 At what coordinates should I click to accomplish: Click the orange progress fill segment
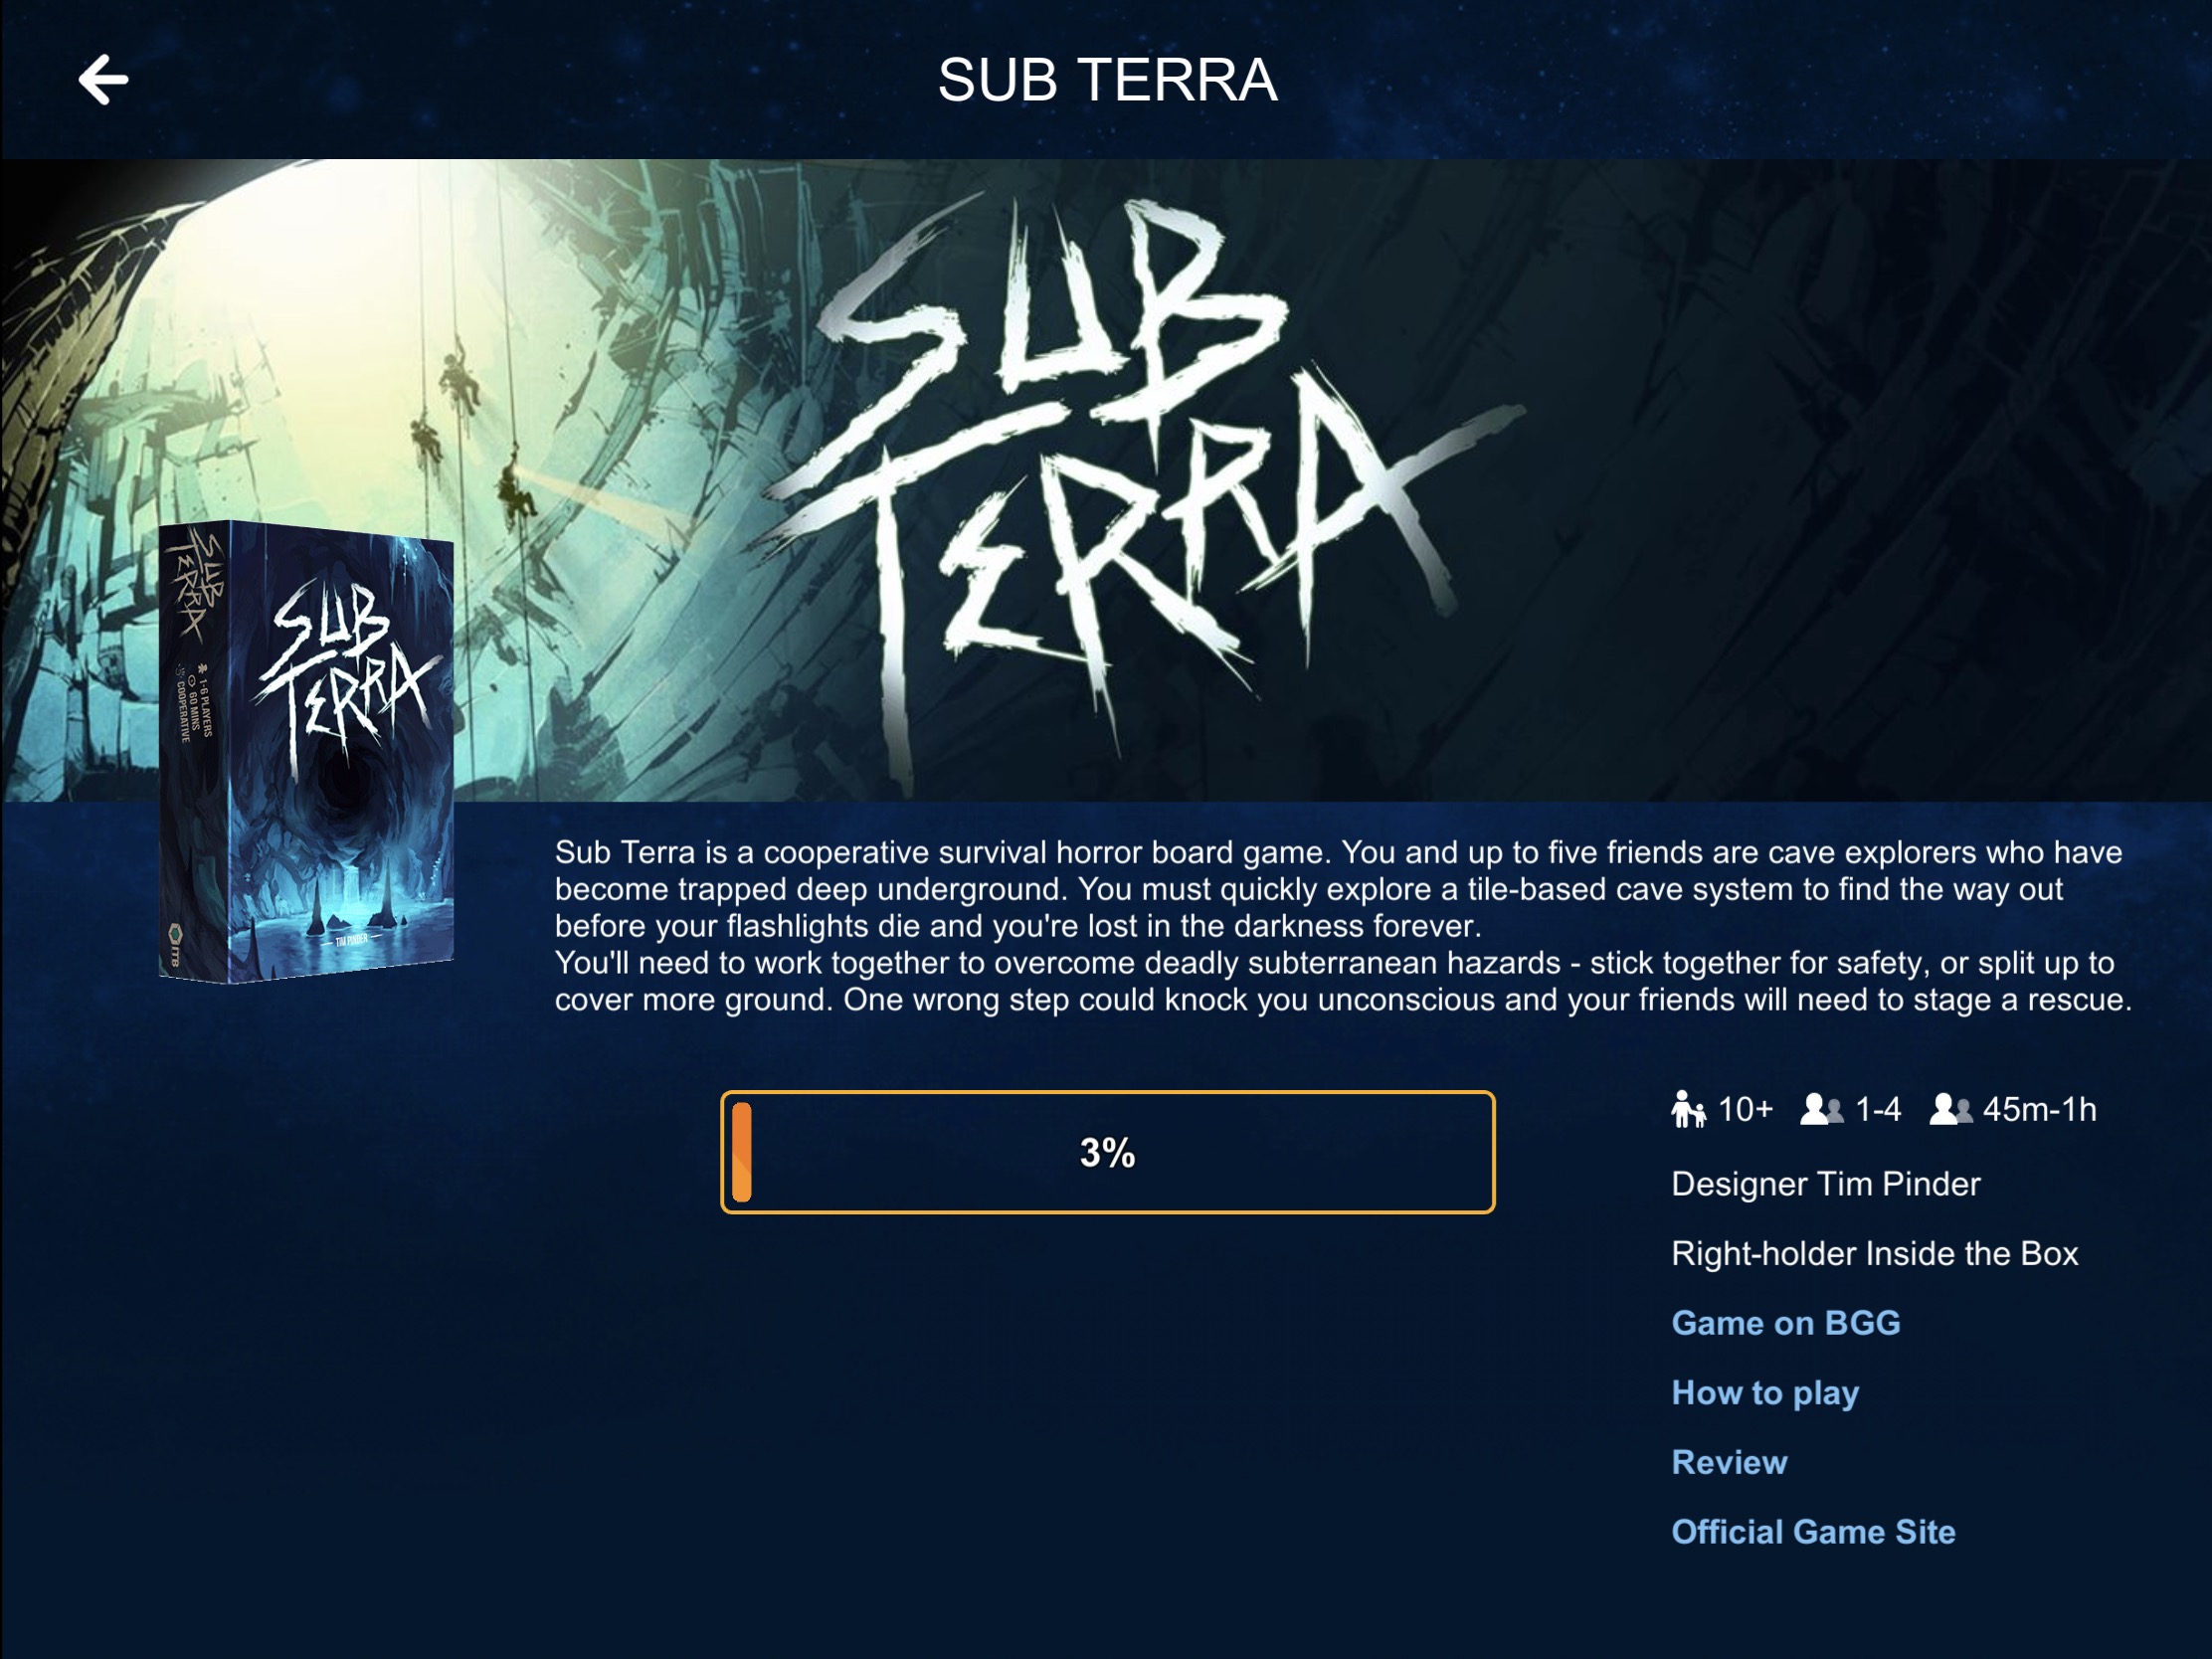coord(742,1152)
